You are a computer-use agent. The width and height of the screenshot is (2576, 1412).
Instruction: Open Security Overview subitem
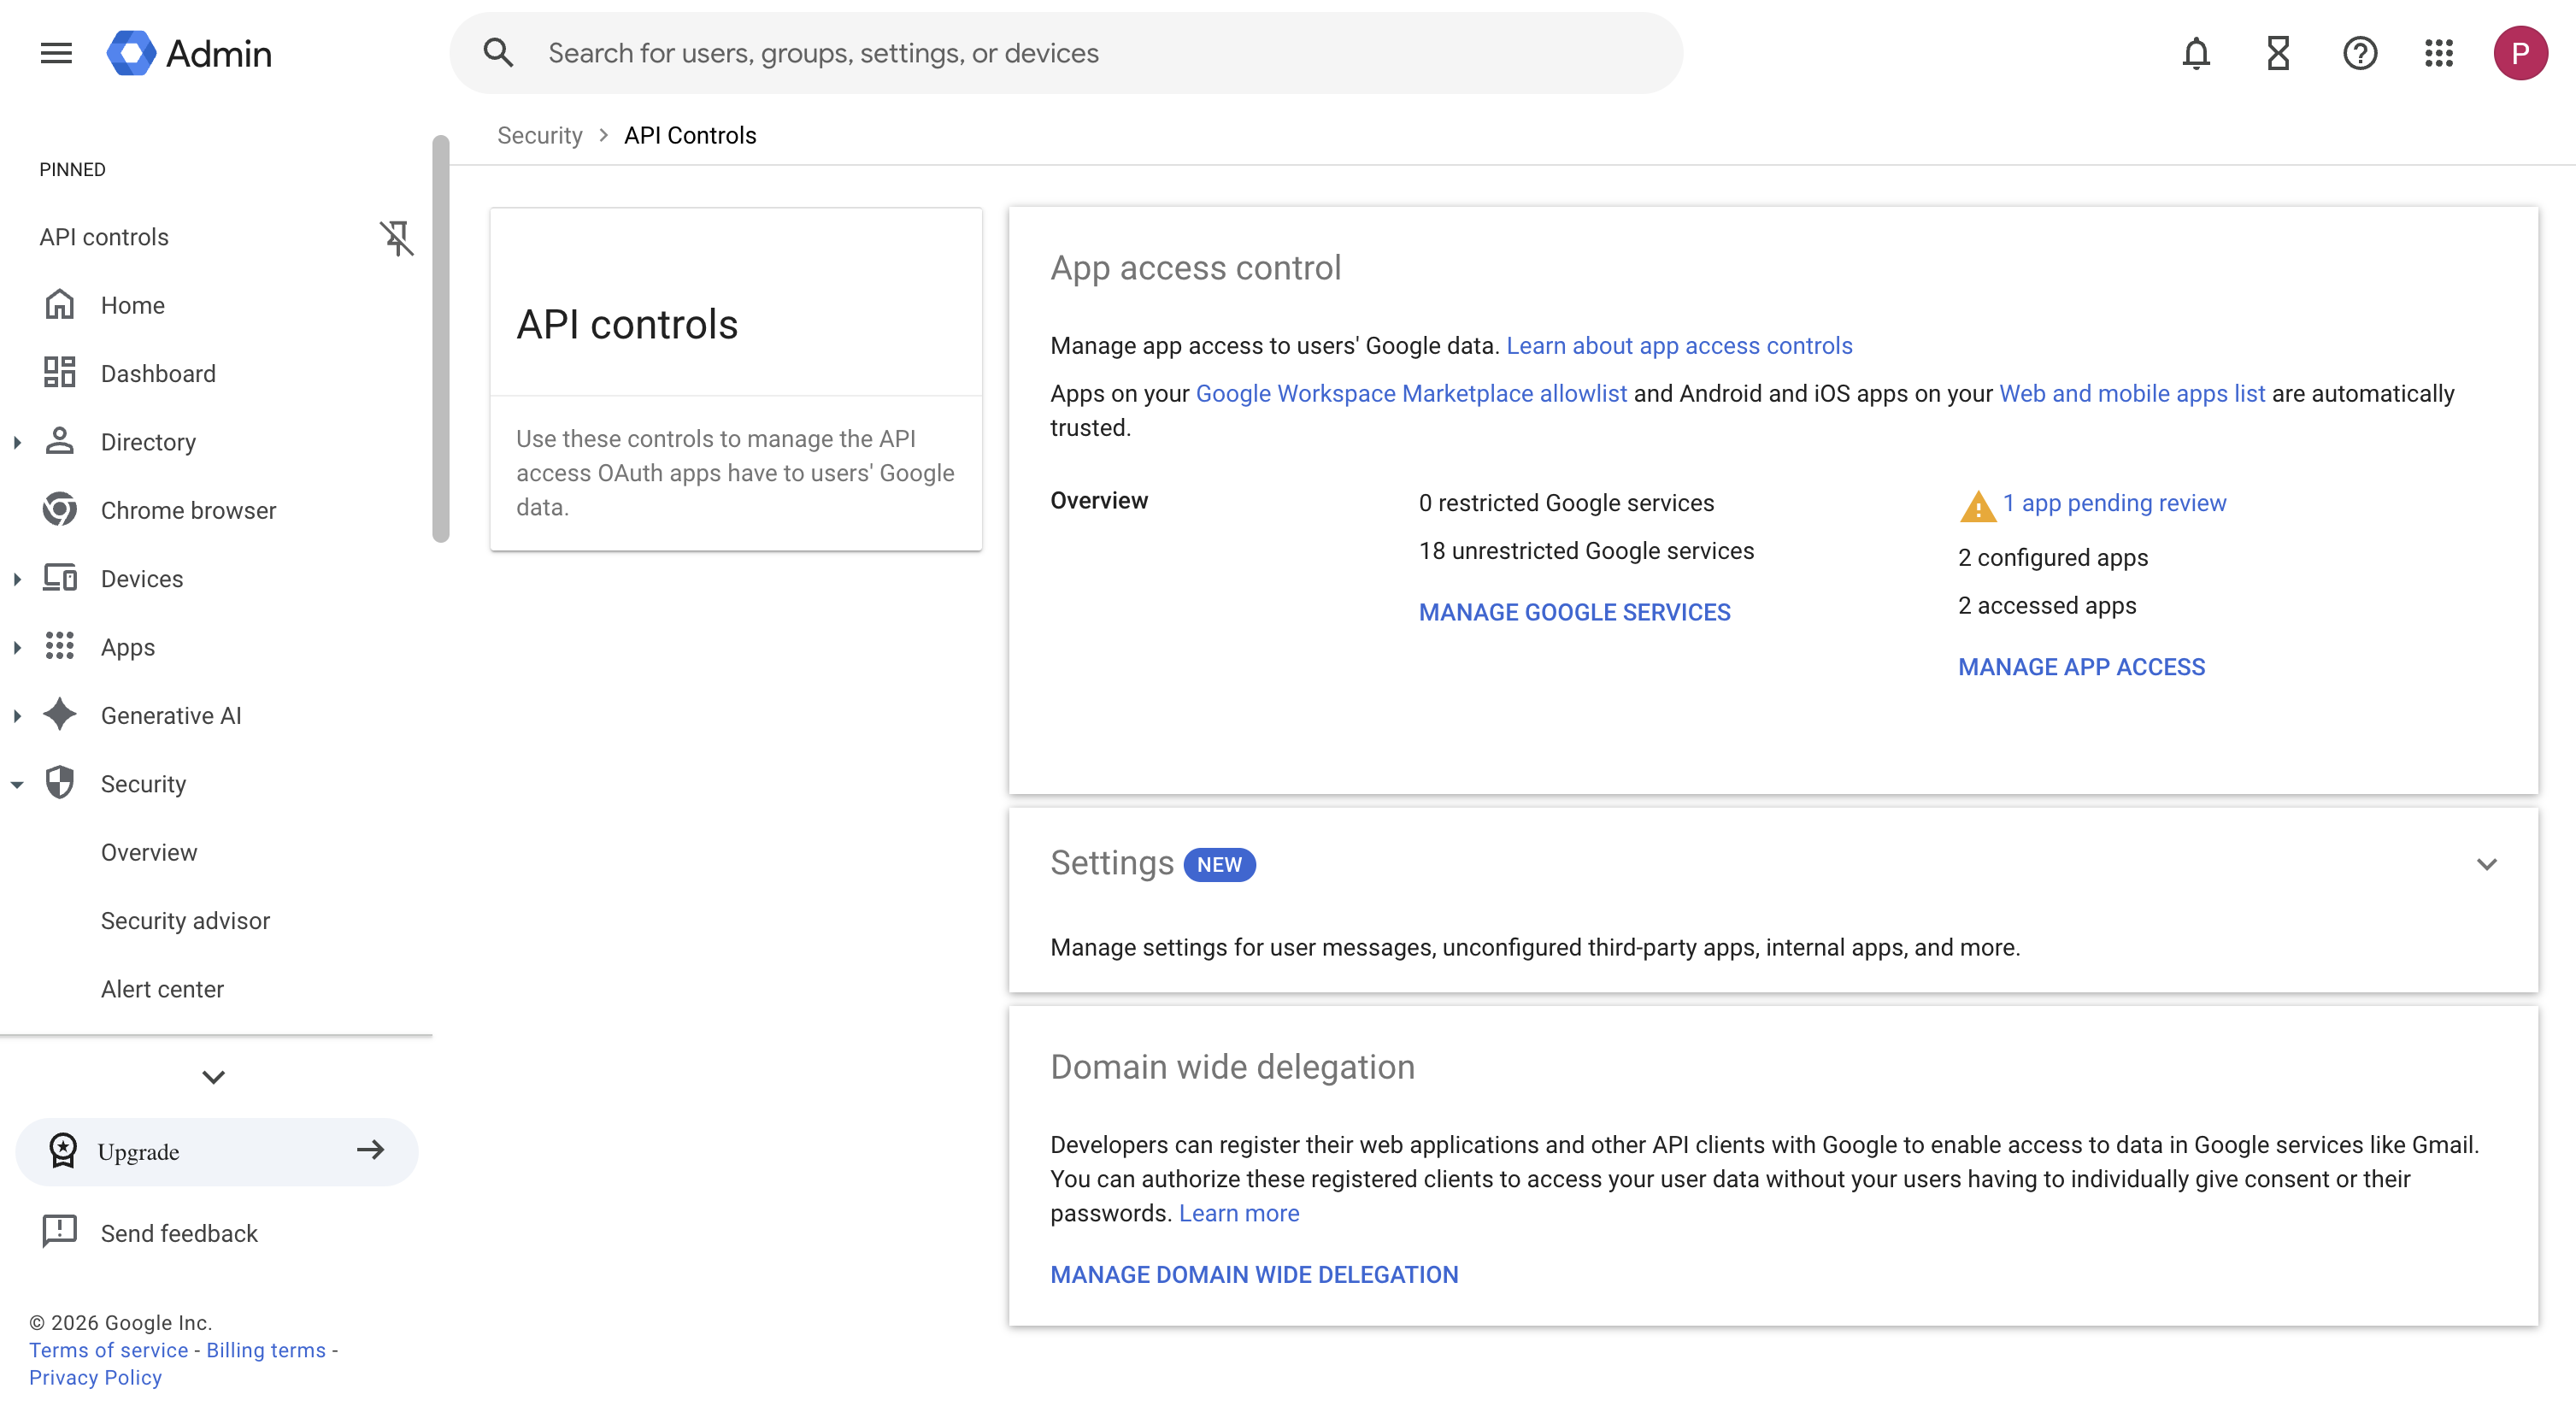[x=149, y=852]
